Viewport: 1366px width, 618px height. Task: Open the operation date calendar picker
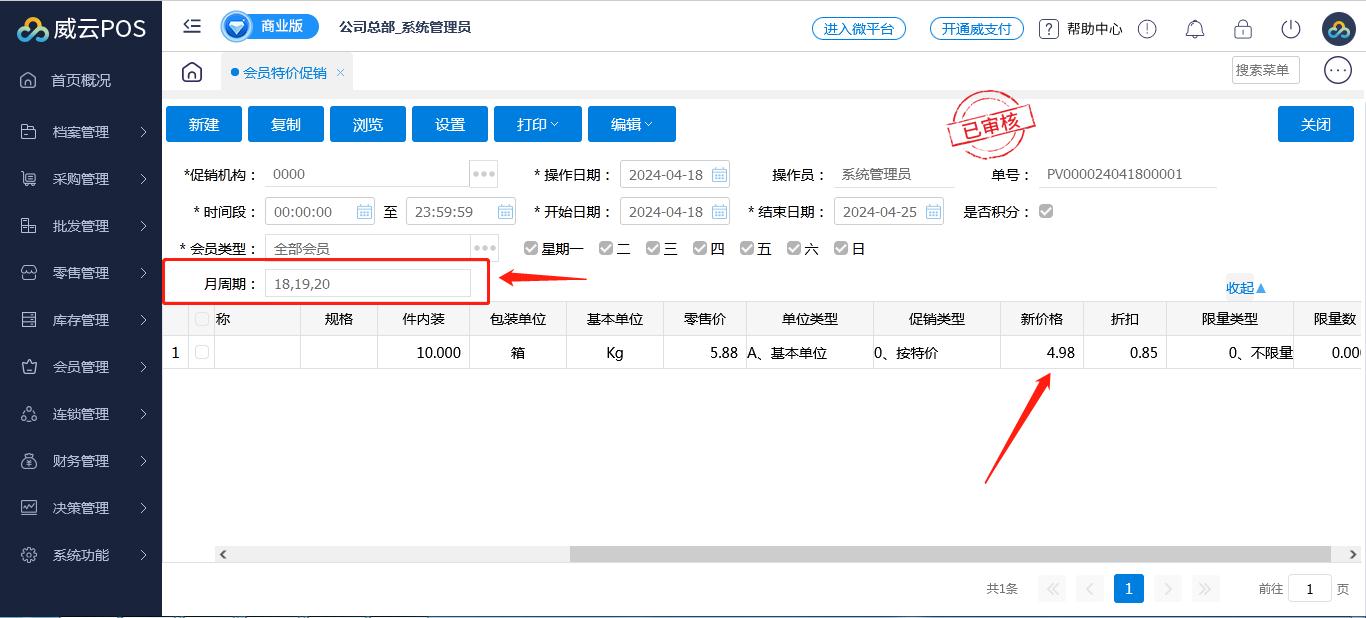(719, 174)
